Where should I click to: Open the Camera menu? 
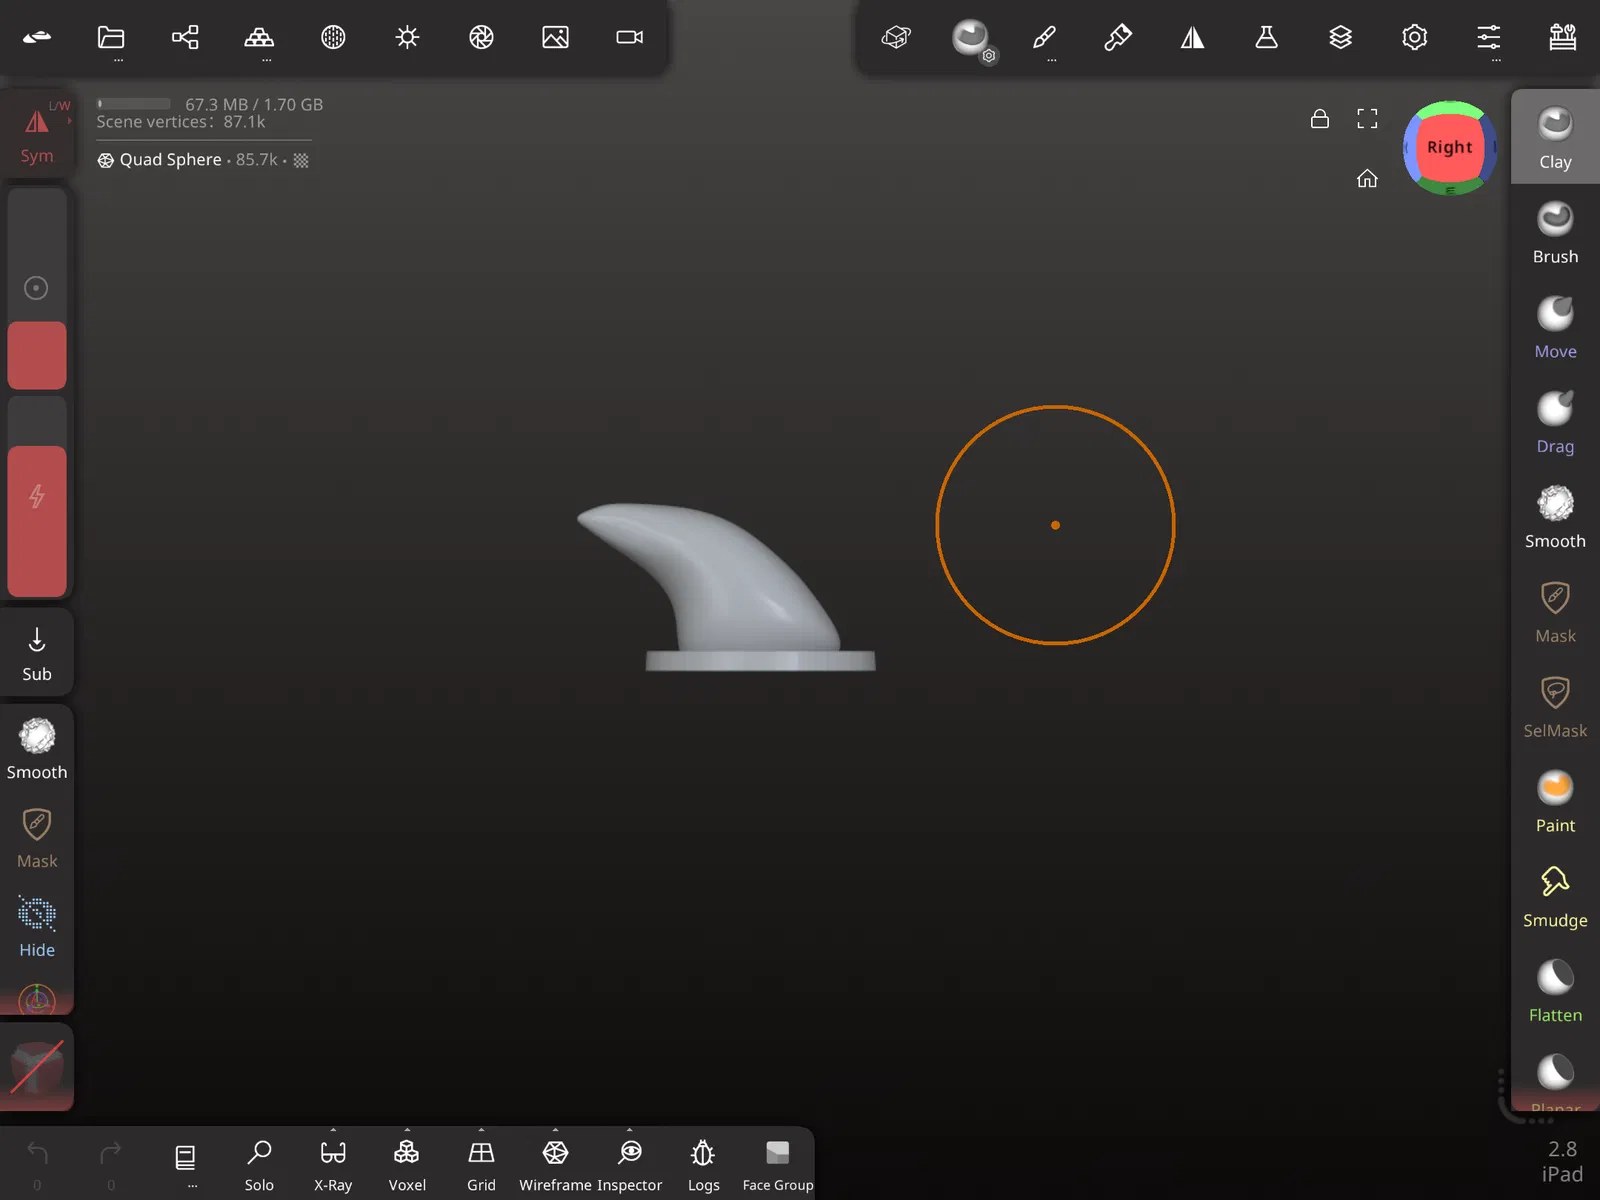coord(629,38)
